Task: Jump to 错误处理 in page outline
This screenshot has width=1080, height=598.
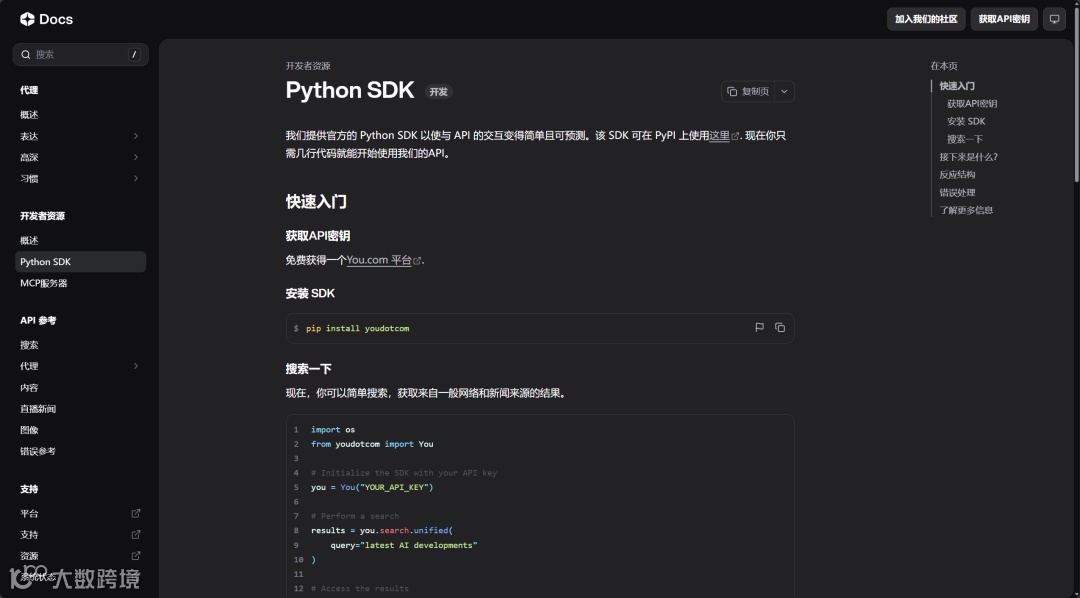Action: point(957,193)
